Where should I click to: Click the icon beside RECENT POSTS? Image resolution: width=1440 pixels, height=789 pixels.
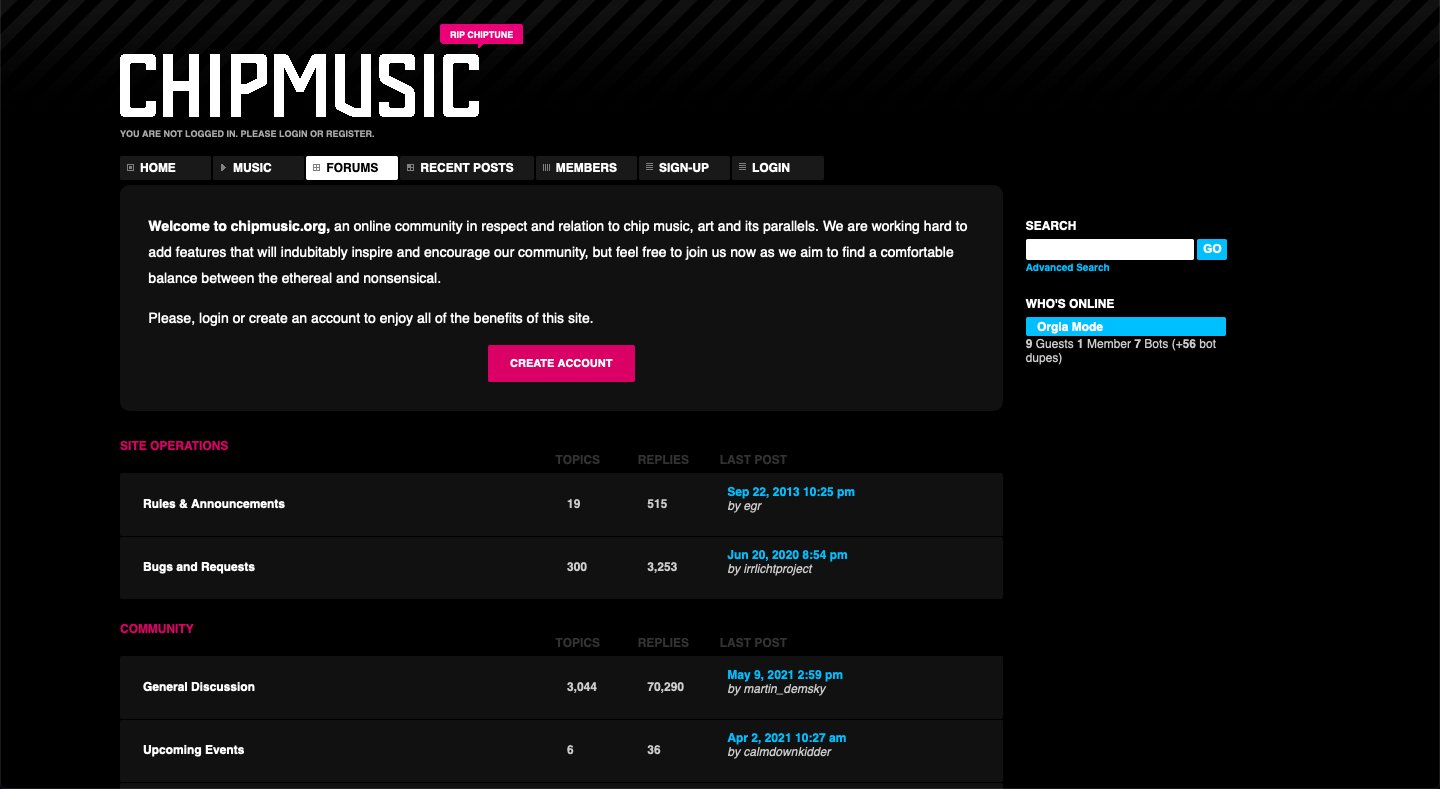410,168
